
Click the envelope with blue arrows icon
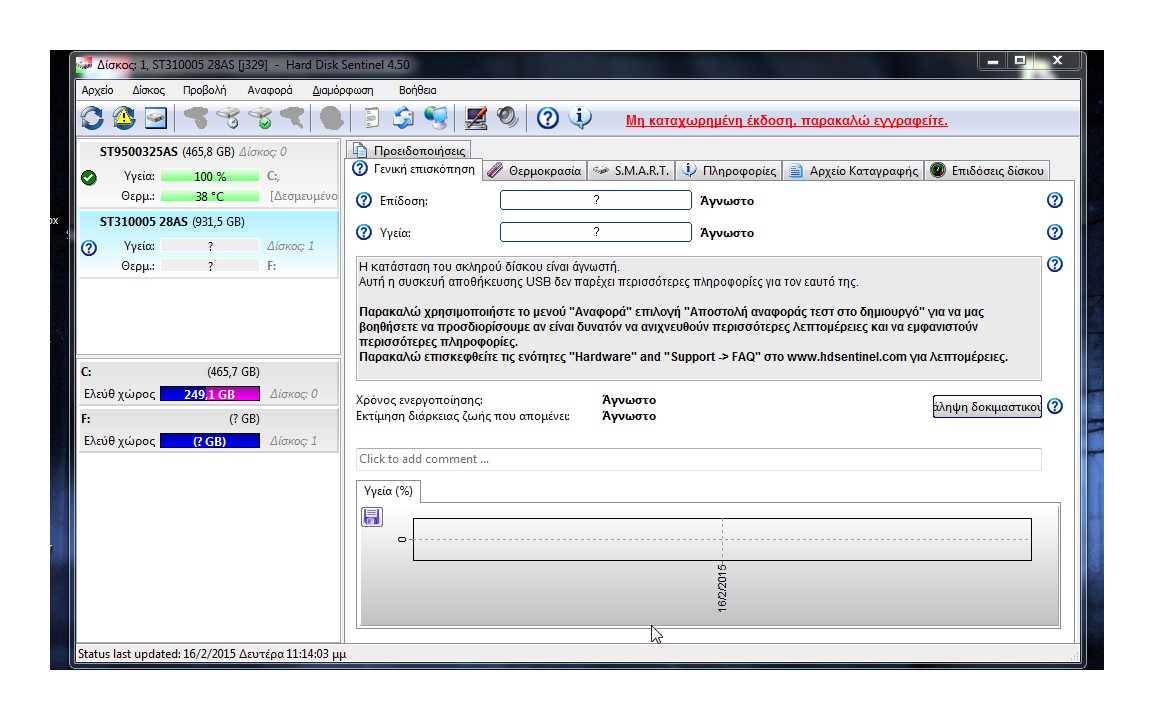403,118
